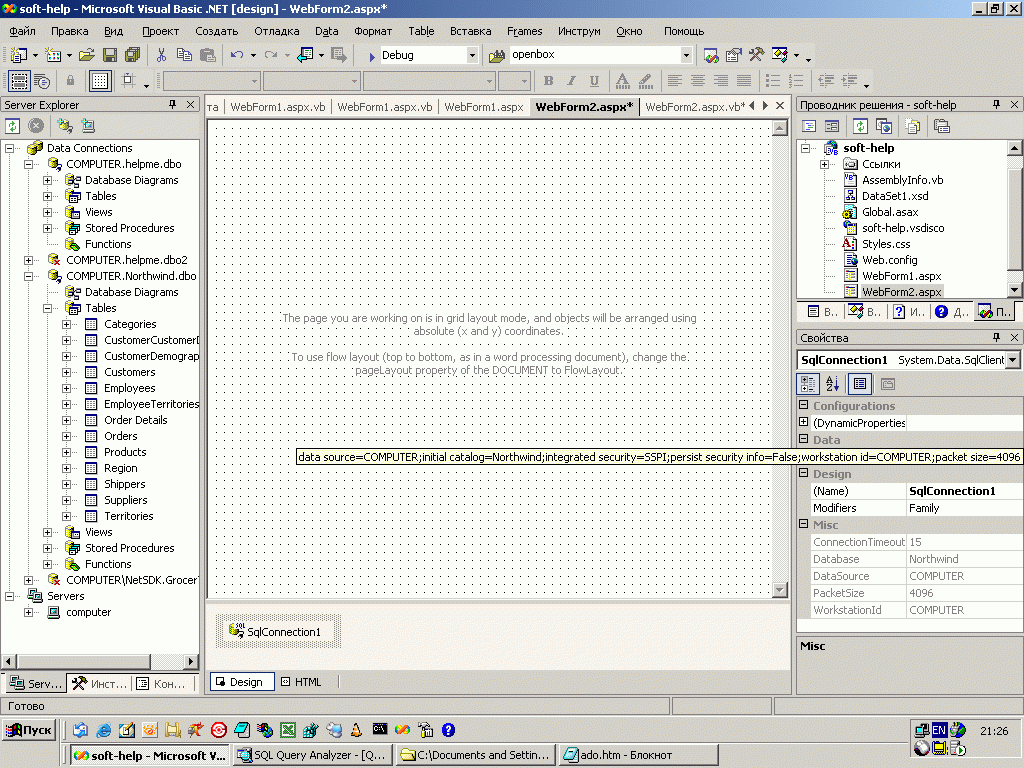Open C:\Documents and Settings taskbar window
The image size is (1024, 768).
pyautogui.click(x=475, y=755)
